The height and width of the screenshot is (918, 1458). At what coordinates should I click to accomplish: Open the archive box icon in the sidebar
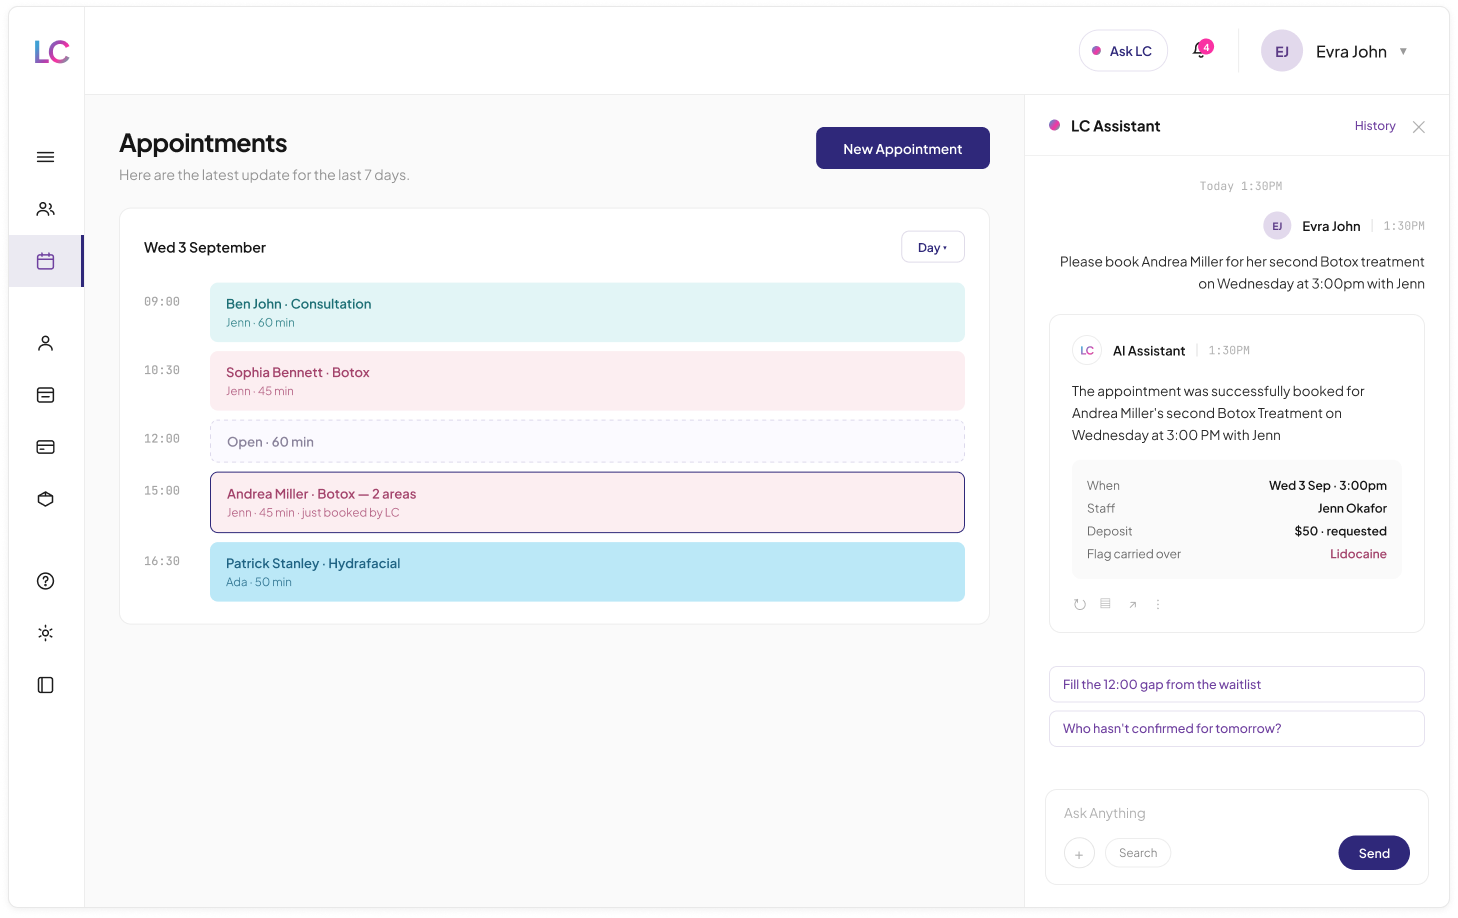(45, 395)
